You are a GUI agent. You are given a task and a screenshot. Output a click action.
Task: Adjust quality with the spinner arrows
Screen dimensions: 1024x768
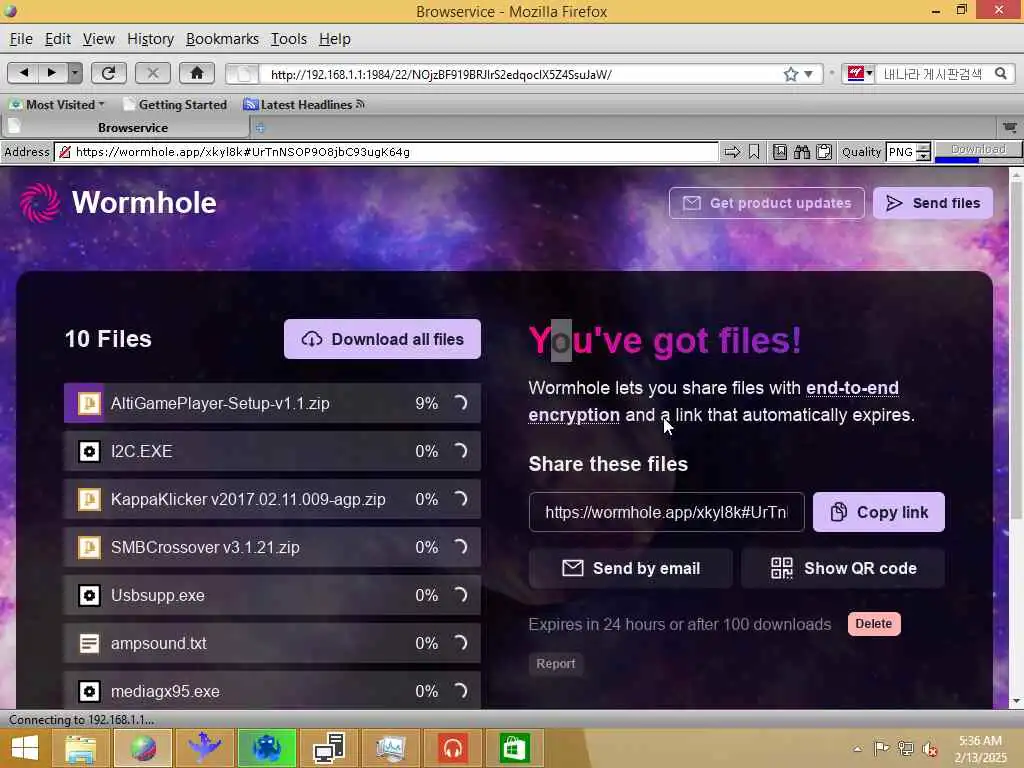(x=923, y=152)
